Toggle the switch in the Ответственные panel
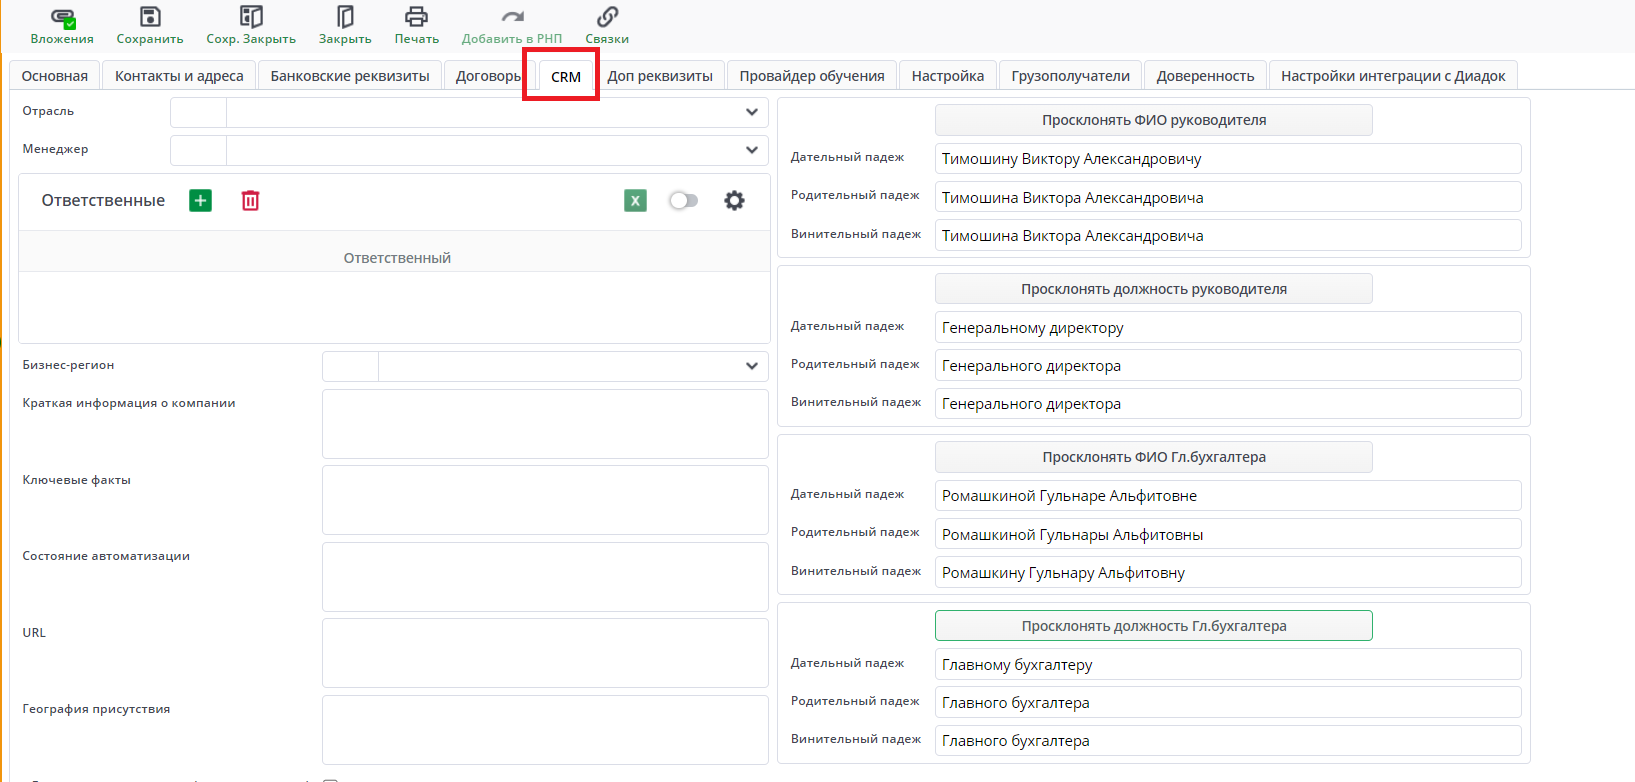 [684, 201]
